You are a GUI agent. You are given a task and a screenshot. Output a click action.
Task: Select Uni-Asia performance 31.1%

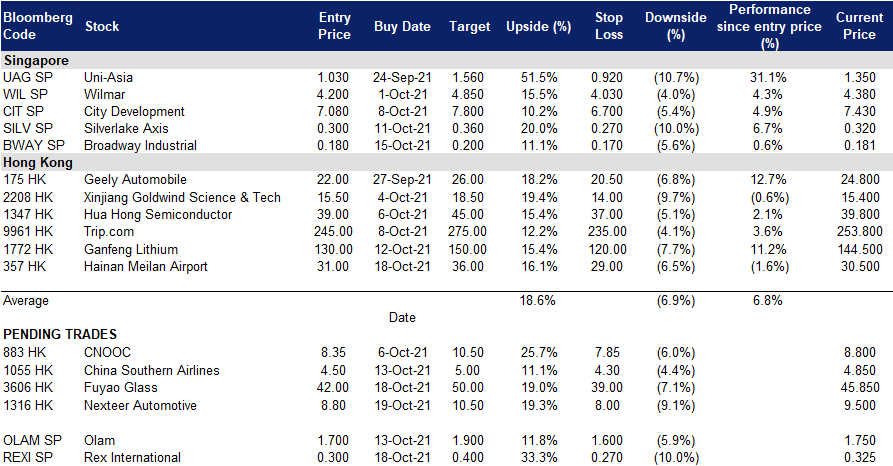pyautogui.click(x=768, y=77)
